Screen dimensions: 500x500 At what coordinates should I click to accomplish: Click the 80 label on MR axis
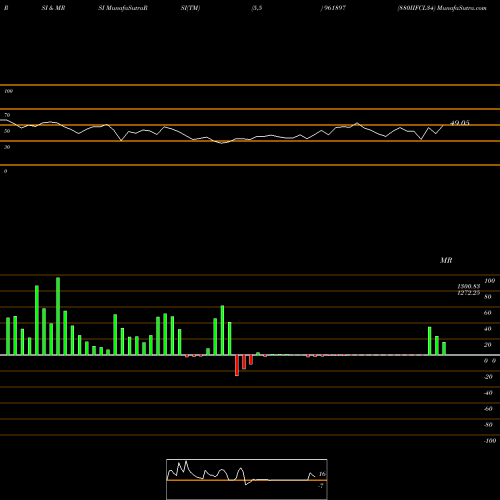tap(488, 297)
